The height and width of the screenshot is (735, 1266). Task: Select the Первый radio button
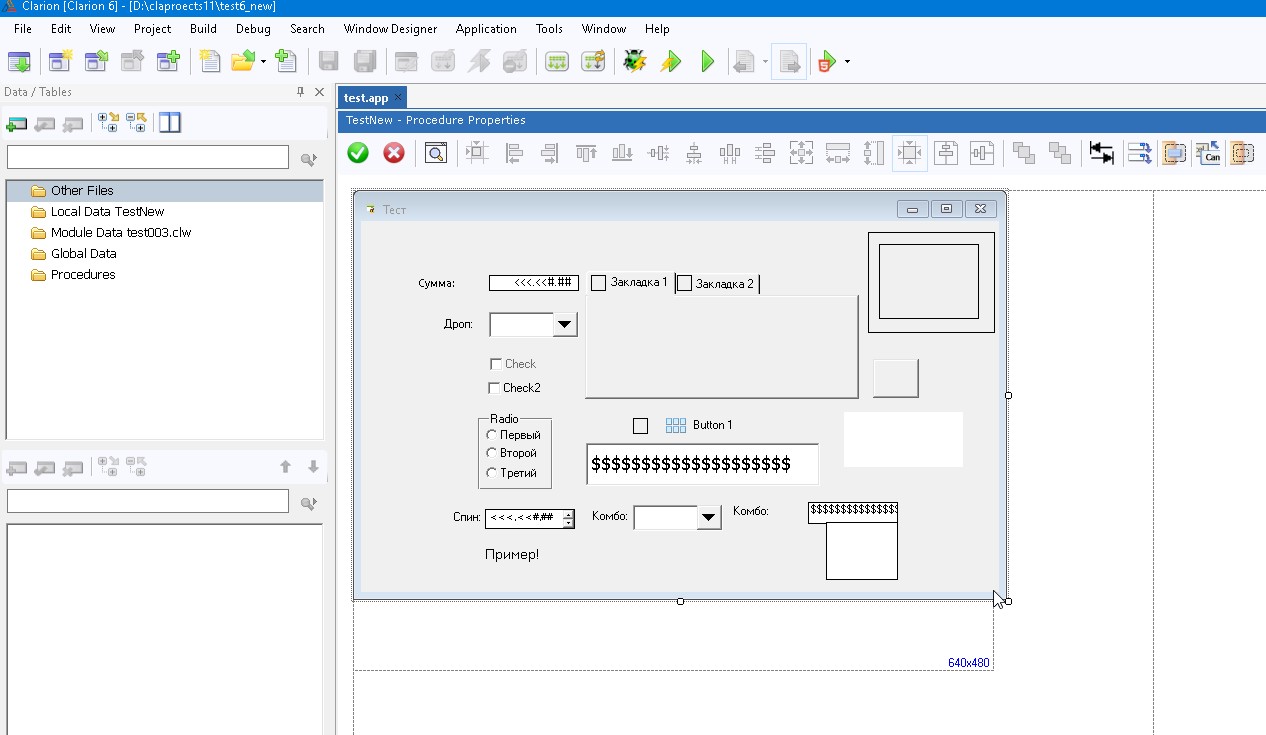click(x=492, y=435)
